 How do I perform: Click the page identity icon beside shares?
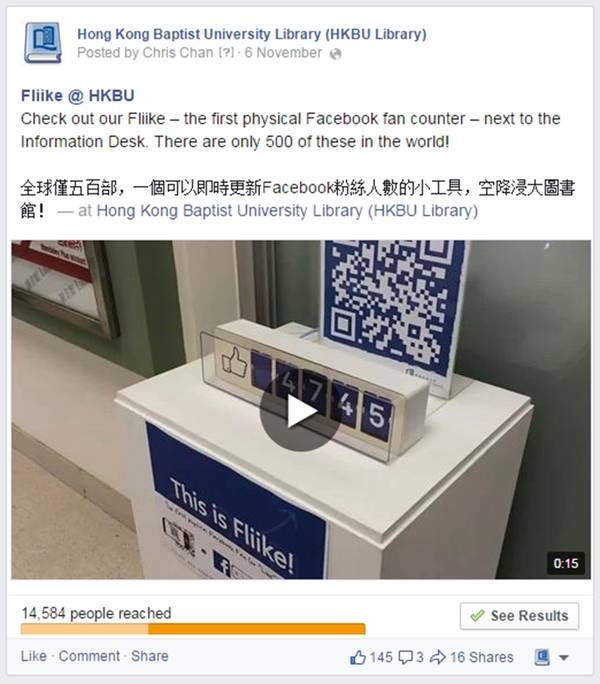(542, 657)
